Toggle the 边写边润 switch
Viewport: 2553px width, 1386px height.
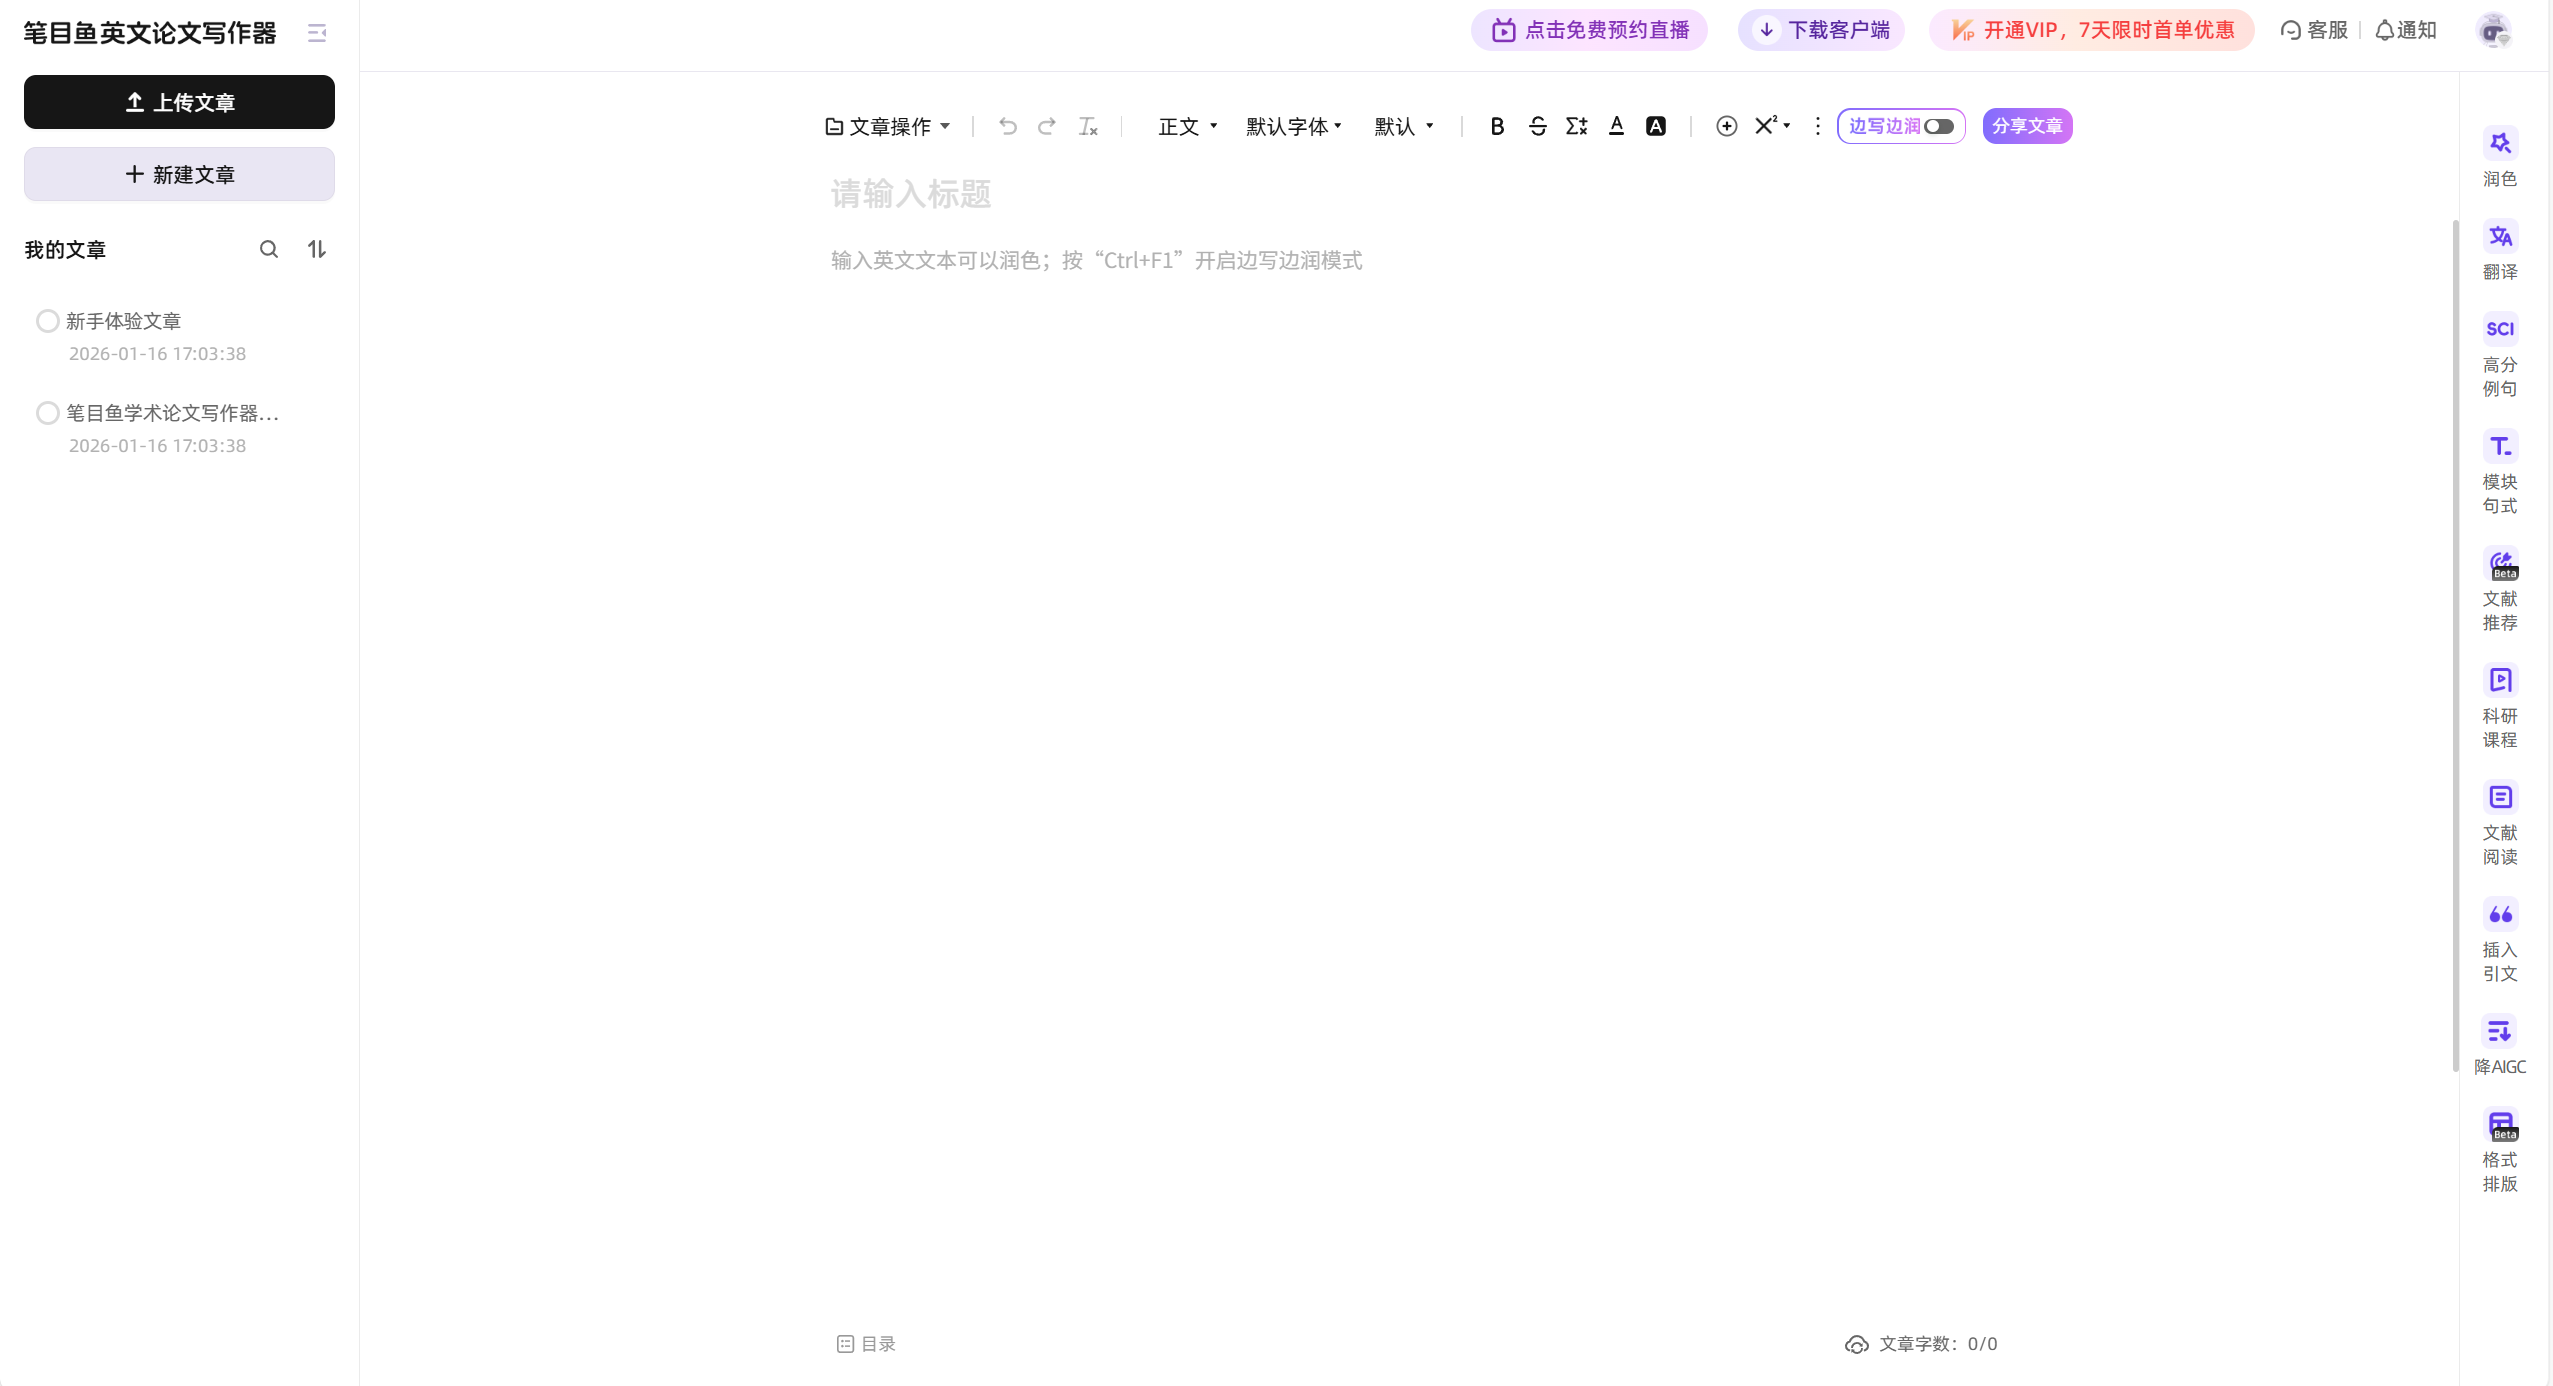pos(1937,126)
